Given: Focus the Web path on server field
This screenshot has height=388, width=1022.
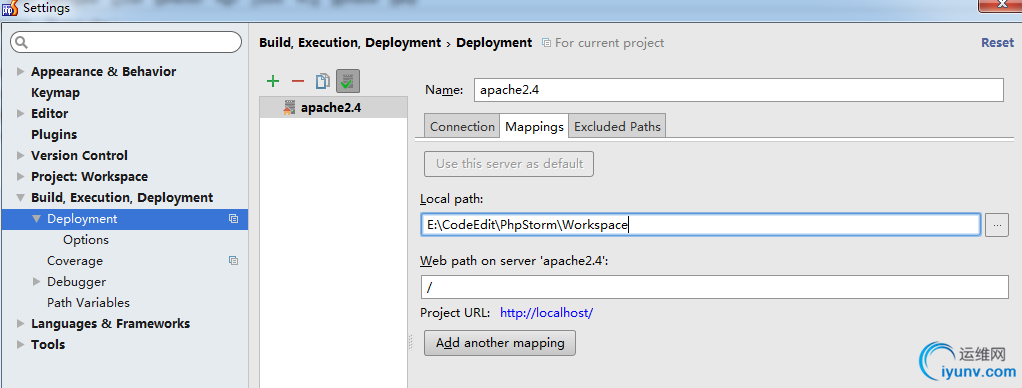Looking at the screenshot, I should point(715,287).
